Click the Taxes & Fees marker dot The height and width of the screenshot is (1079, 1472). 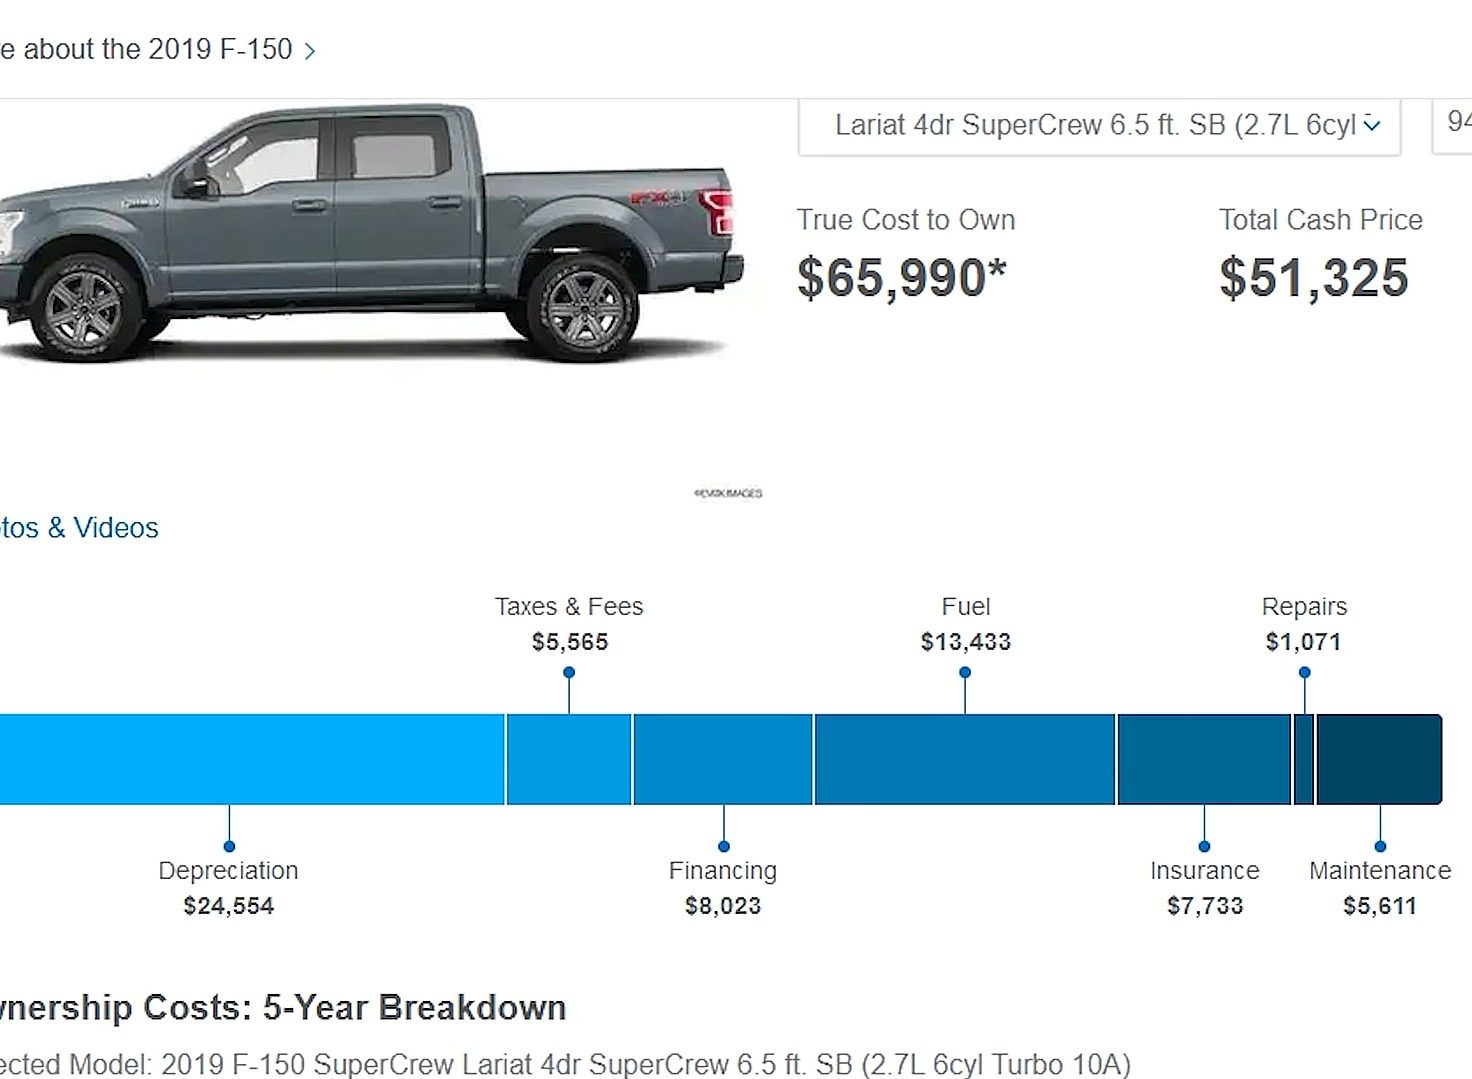(x=569, y=673)
